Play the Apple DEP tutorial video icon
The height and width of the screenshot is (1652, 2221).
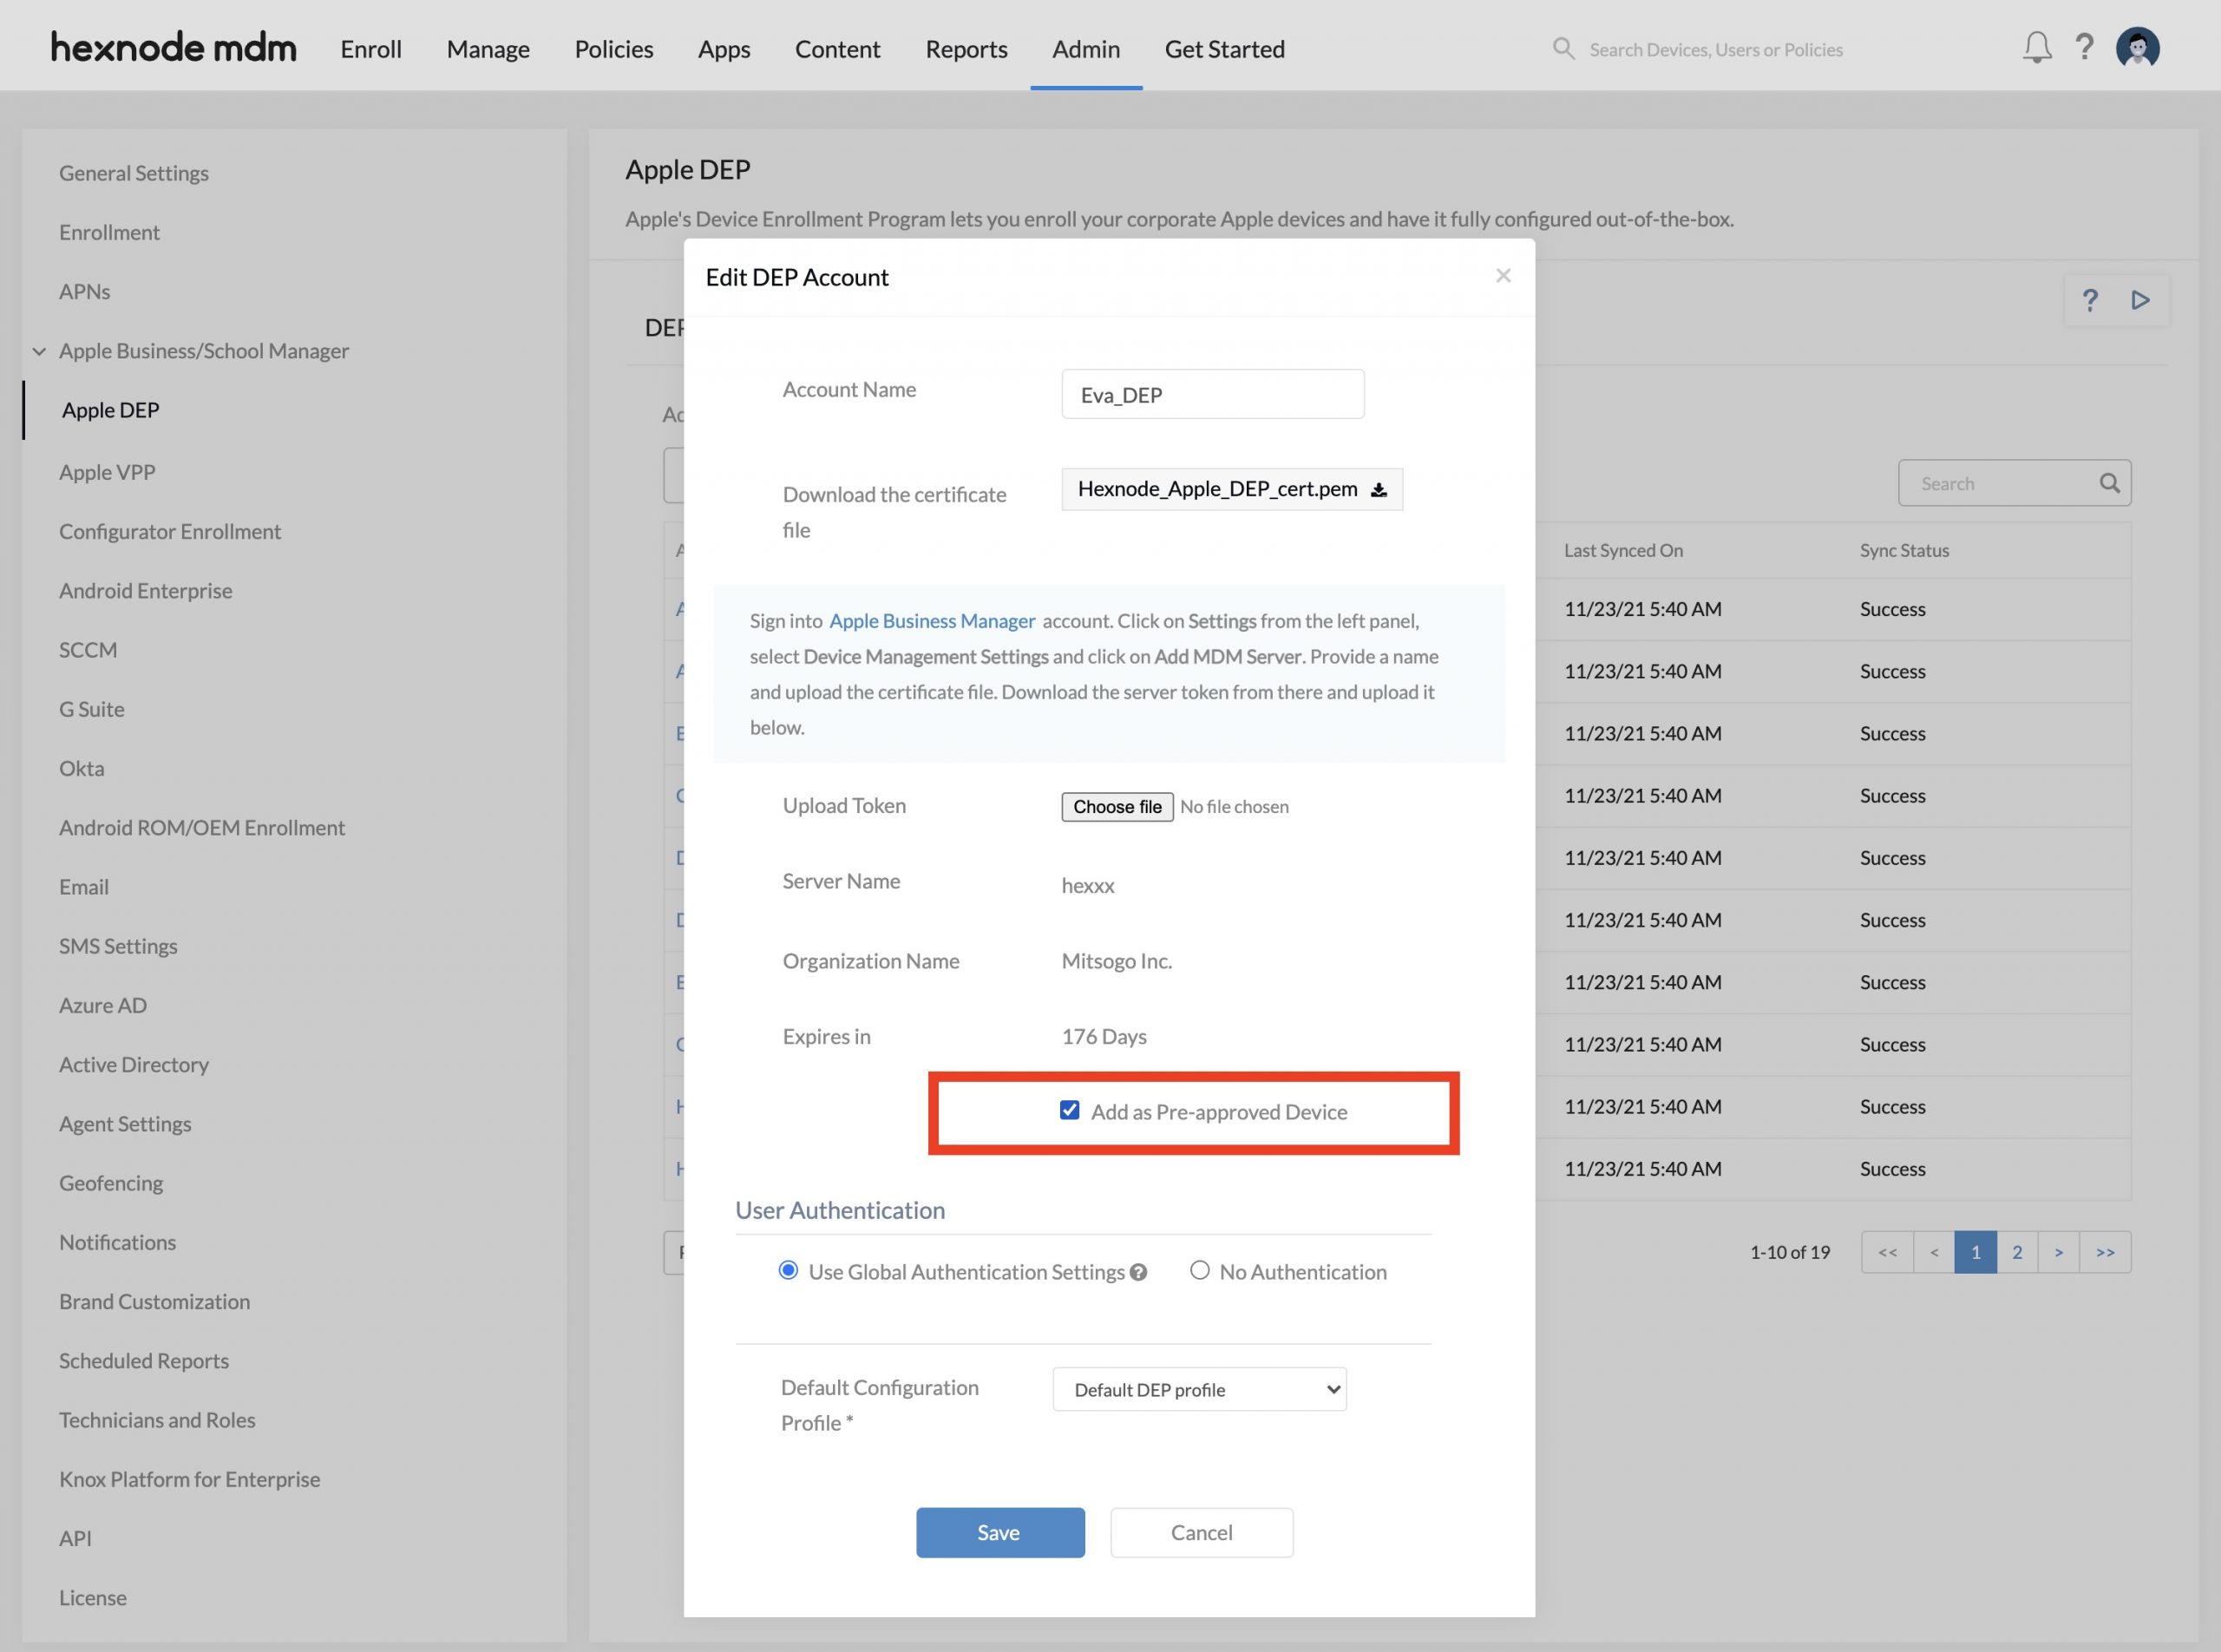(x=2140, y=300)
